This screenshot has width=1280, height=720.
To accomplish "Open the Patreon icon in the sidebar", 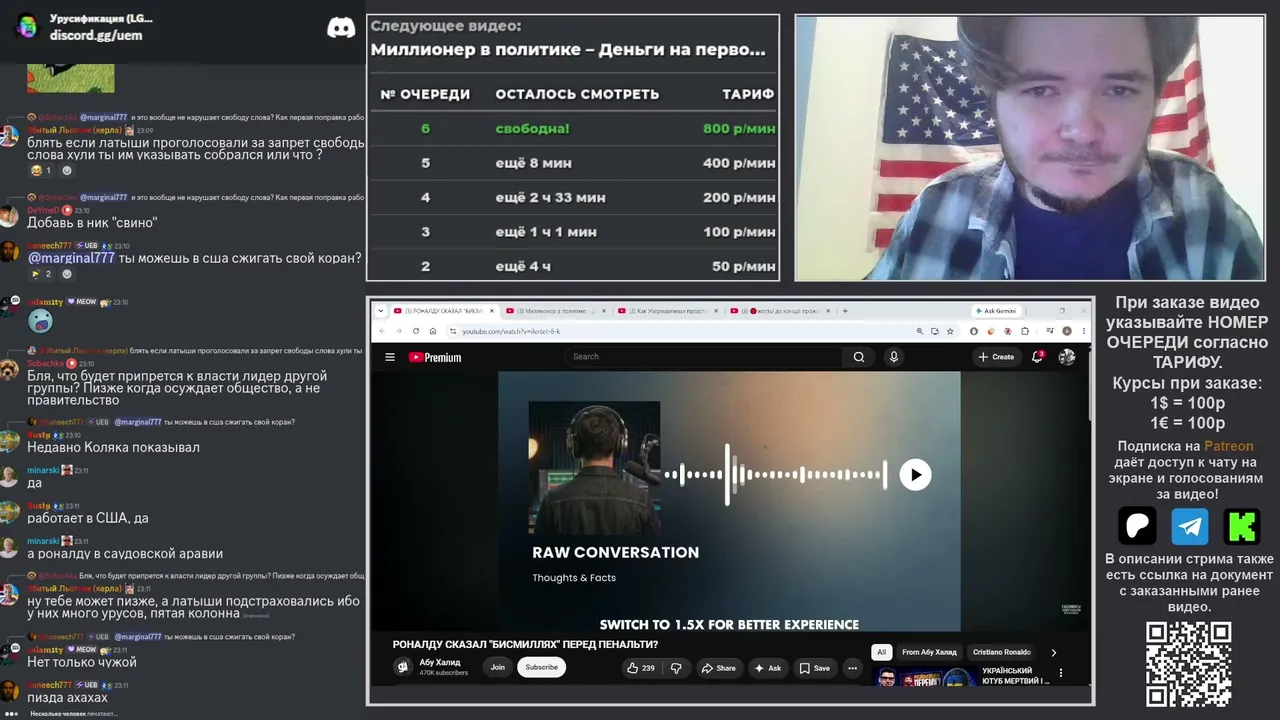I will 1137,526.
